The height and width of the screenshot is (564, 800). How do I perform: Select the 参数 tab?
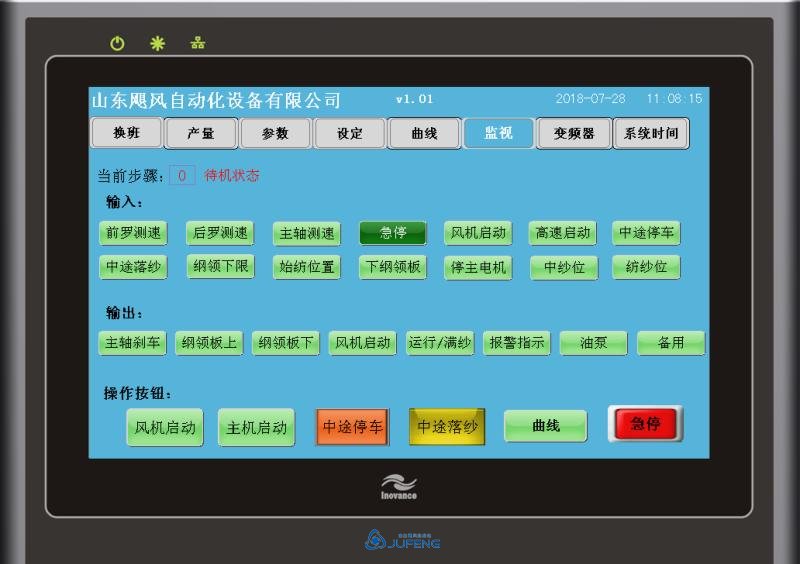pyautogui.click(x=275, y=133)
